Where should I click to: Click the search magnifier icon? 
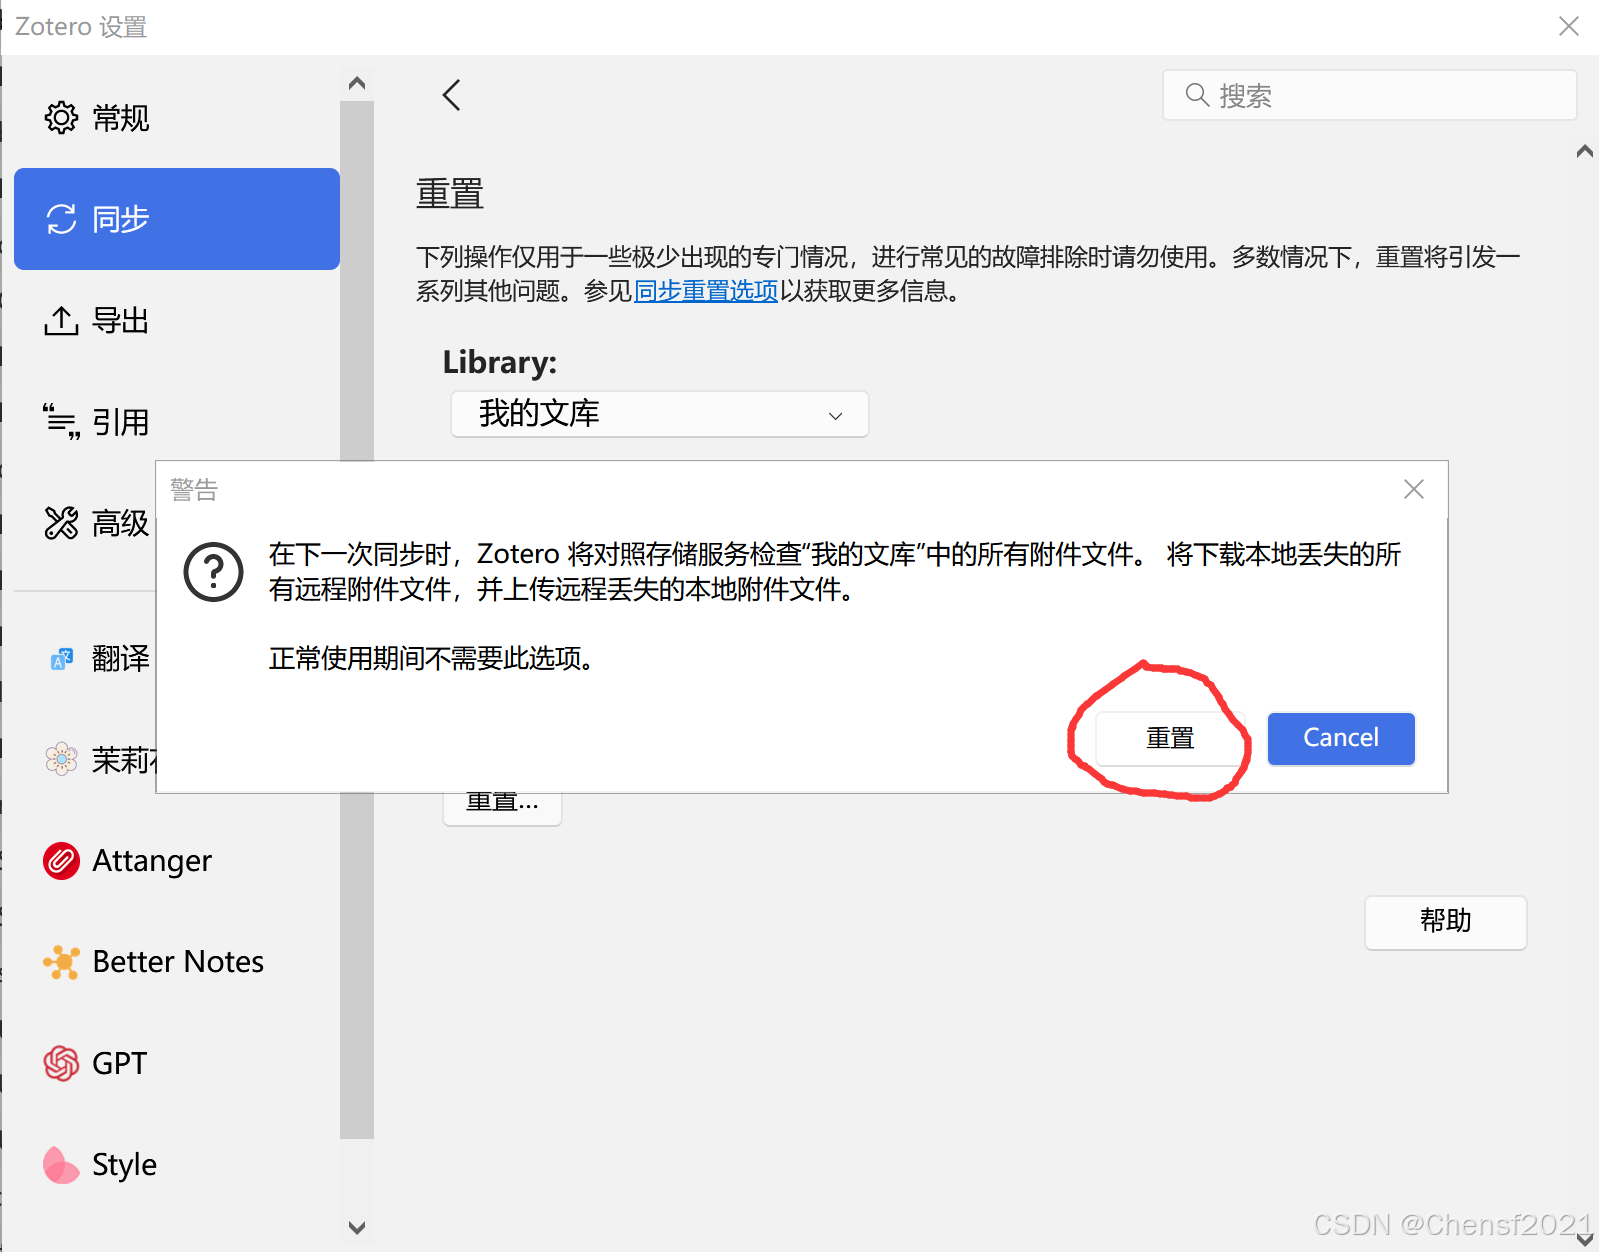pyautogui.click(x=1196, y=95)
